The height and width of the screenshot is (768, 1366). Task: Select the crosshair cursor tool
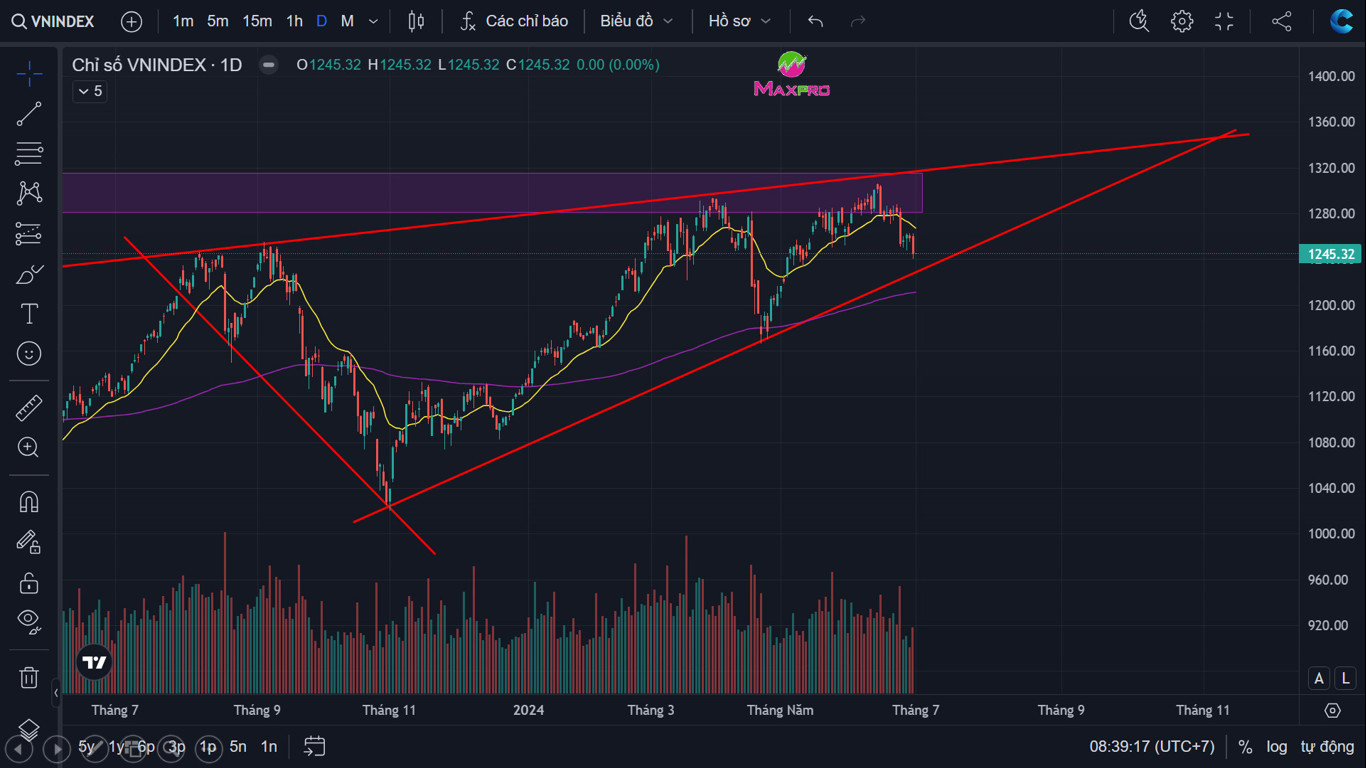29,73
